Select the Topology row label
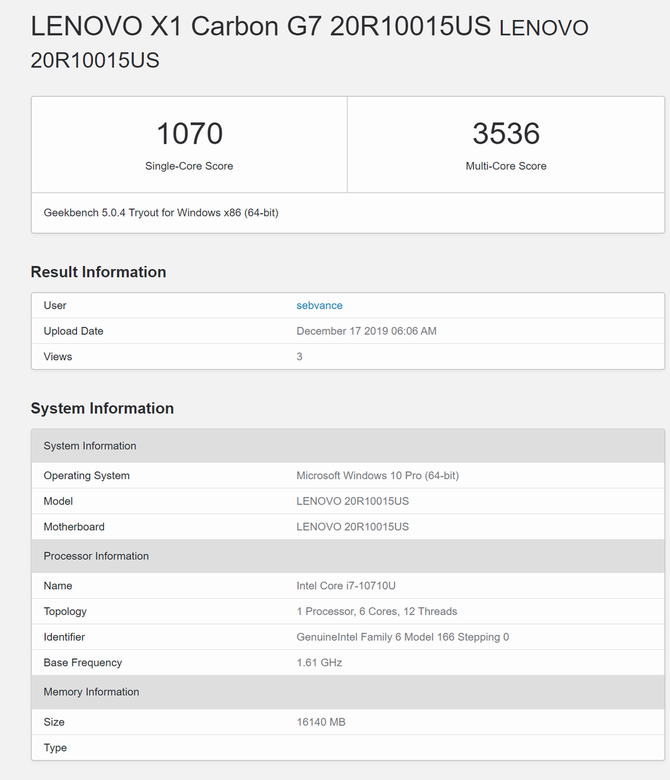This screenshot has height=780, width=670. (65, 611)
